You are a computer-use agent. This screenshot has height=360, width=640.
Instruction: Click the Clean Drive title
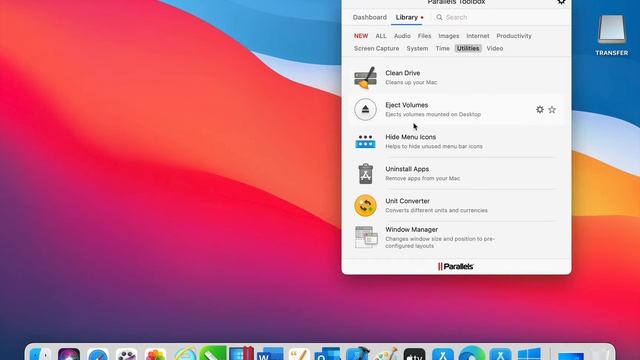(x=402, y=73)
